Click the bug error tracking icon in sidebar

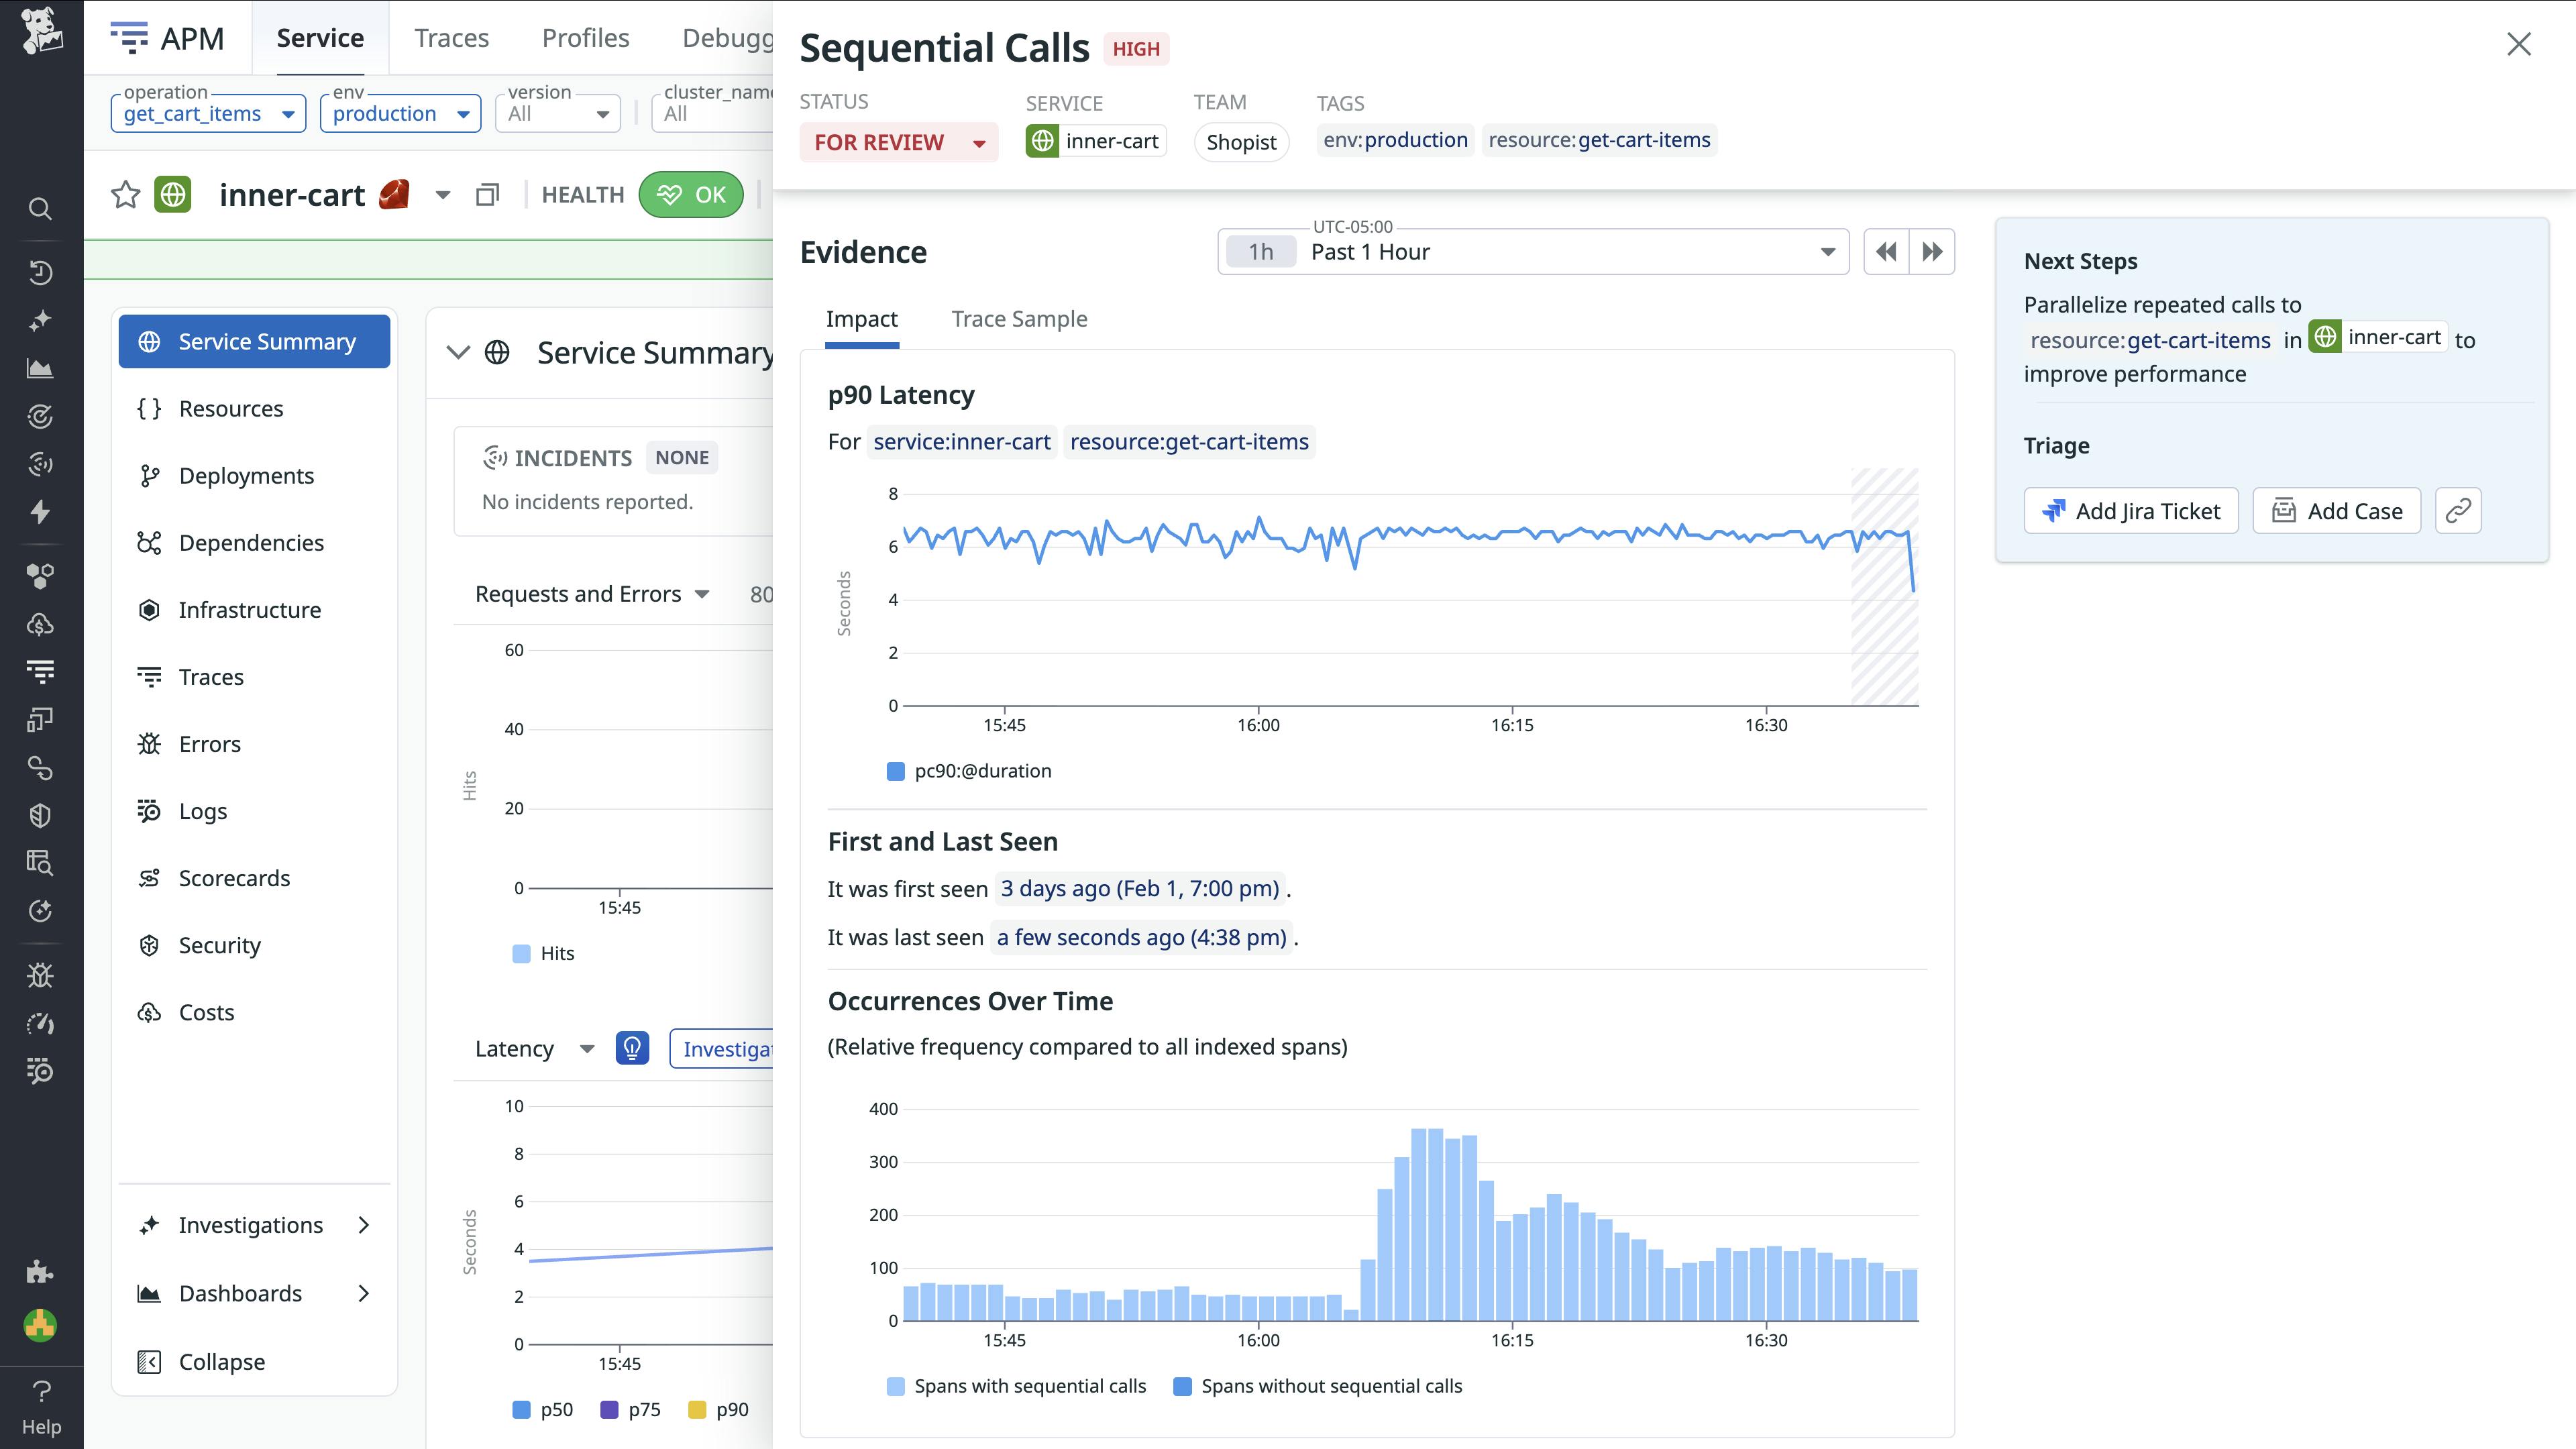(40, 975)
